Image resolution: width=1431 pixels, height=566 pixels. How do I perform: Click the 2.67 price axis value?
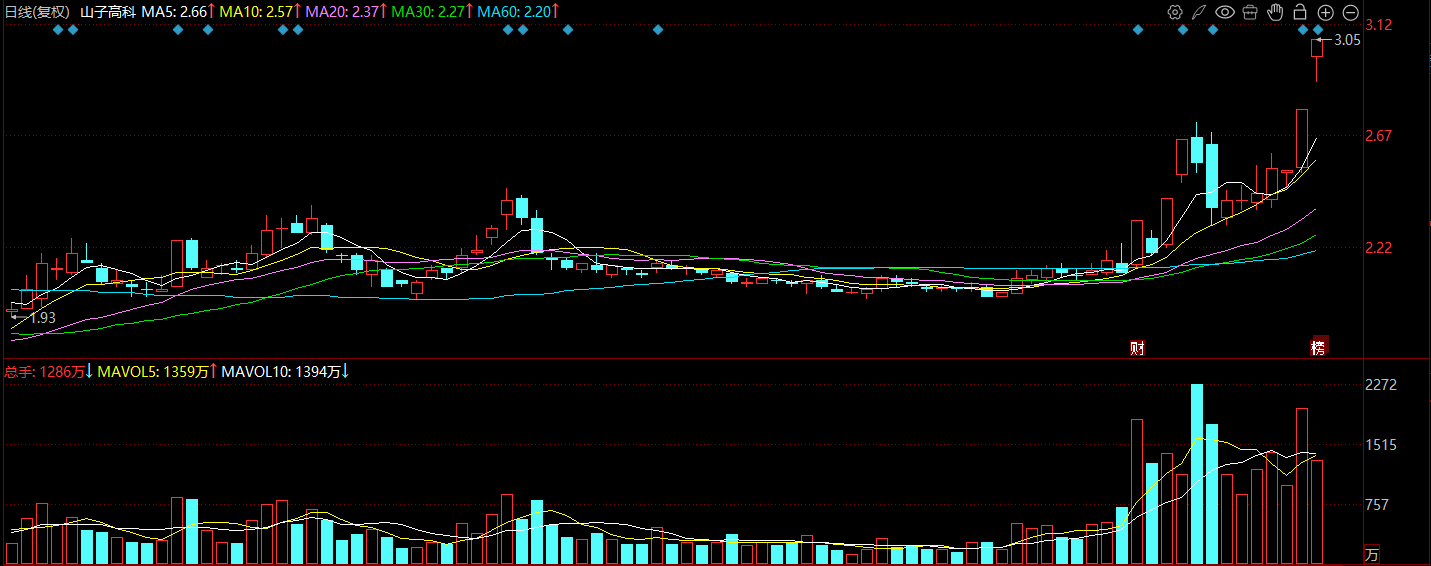1379,136
